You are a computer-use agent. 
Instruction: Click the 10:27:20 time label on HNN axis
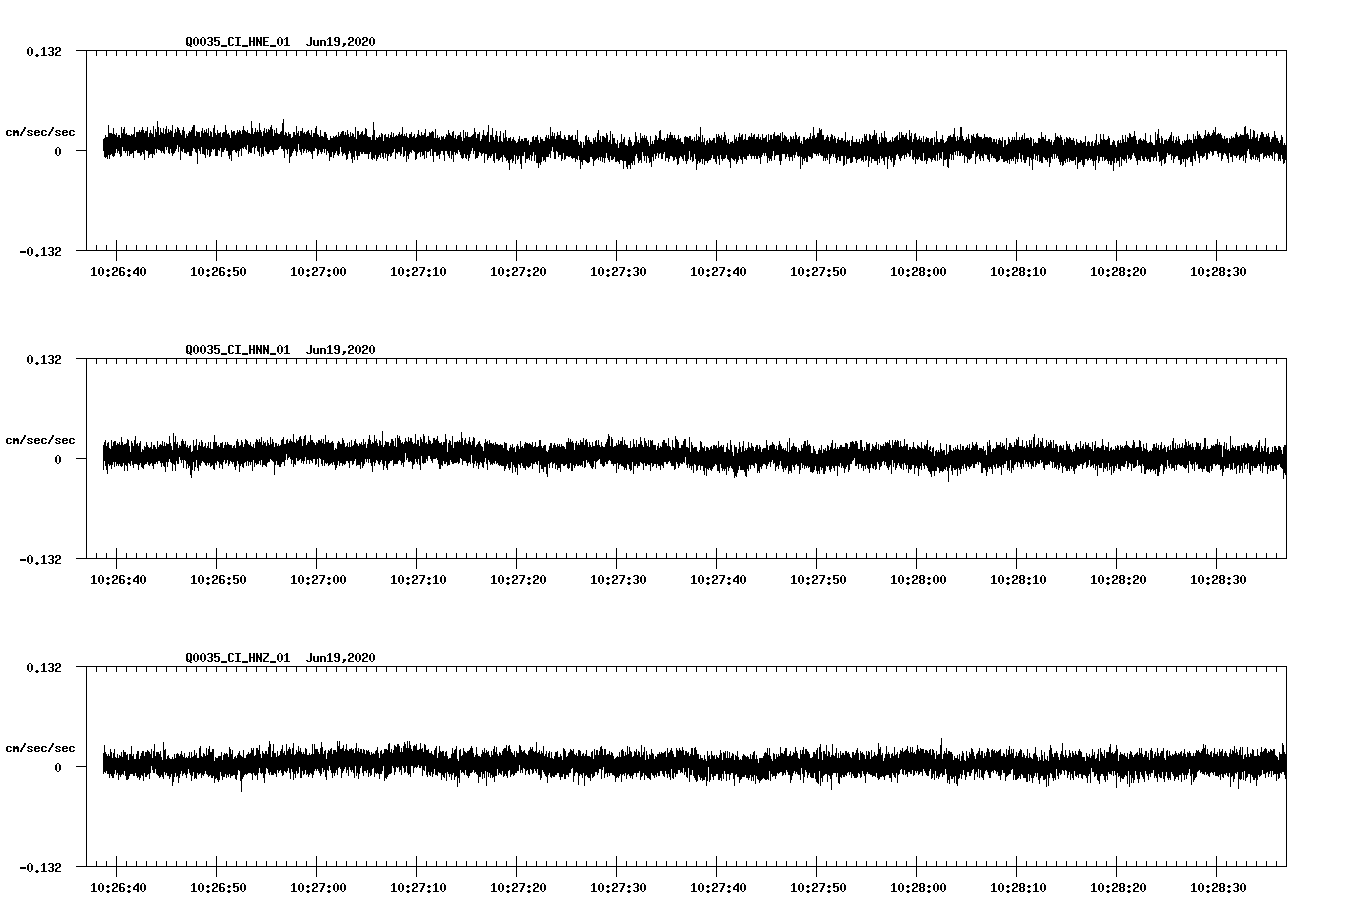coord(518,580)
